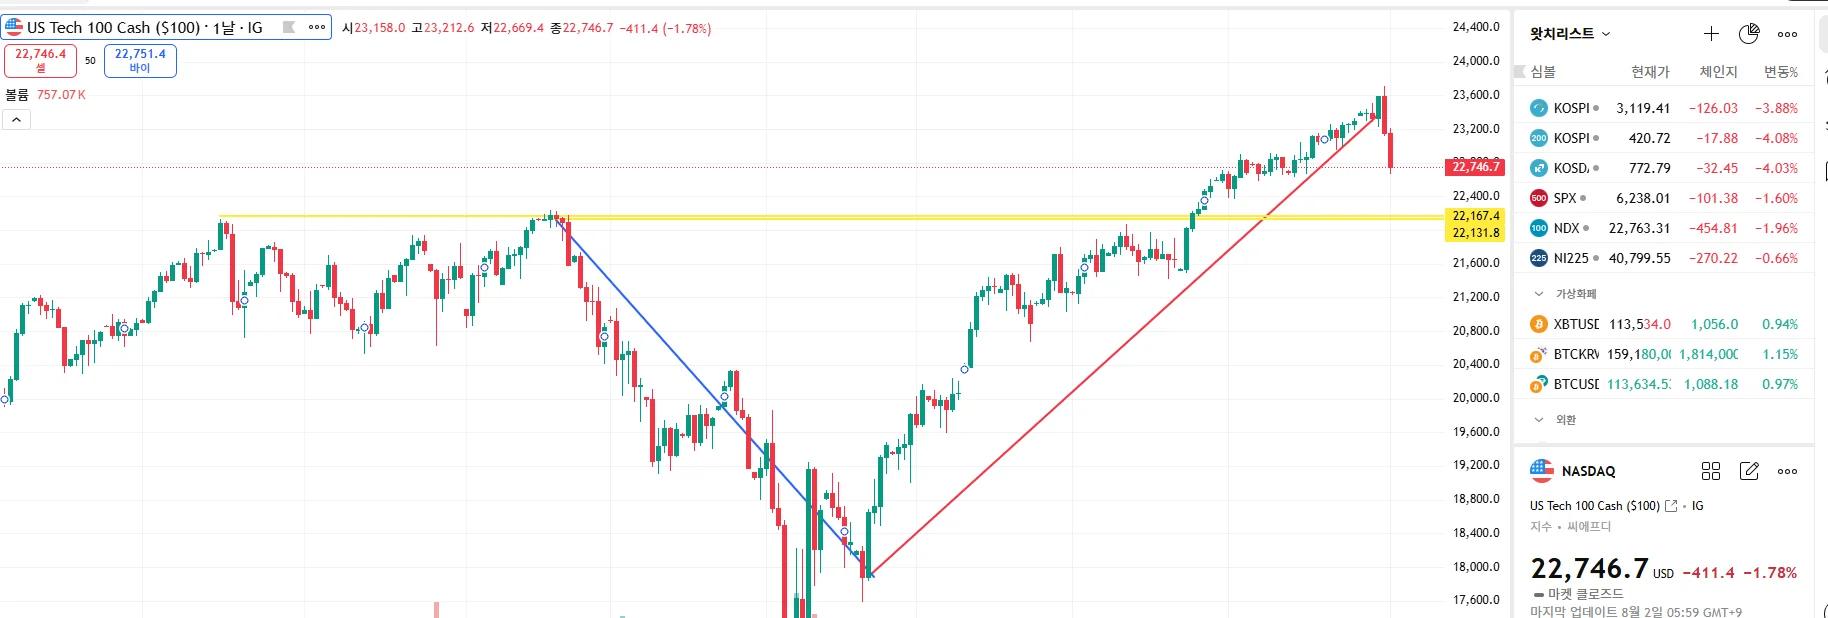
Task: Click the 22,746.7 current price label on price axis
Action: click(1476, 167)
